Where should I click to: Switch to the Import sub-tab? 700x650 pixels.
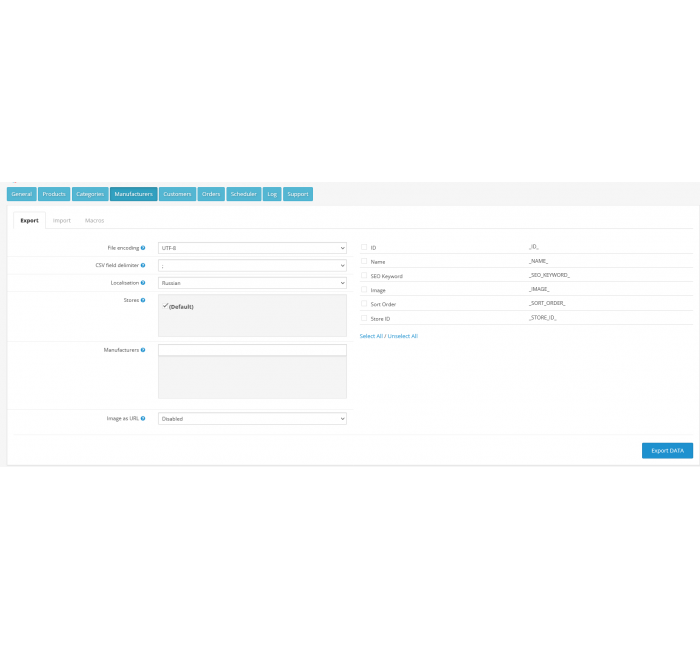tap(62, 221)
